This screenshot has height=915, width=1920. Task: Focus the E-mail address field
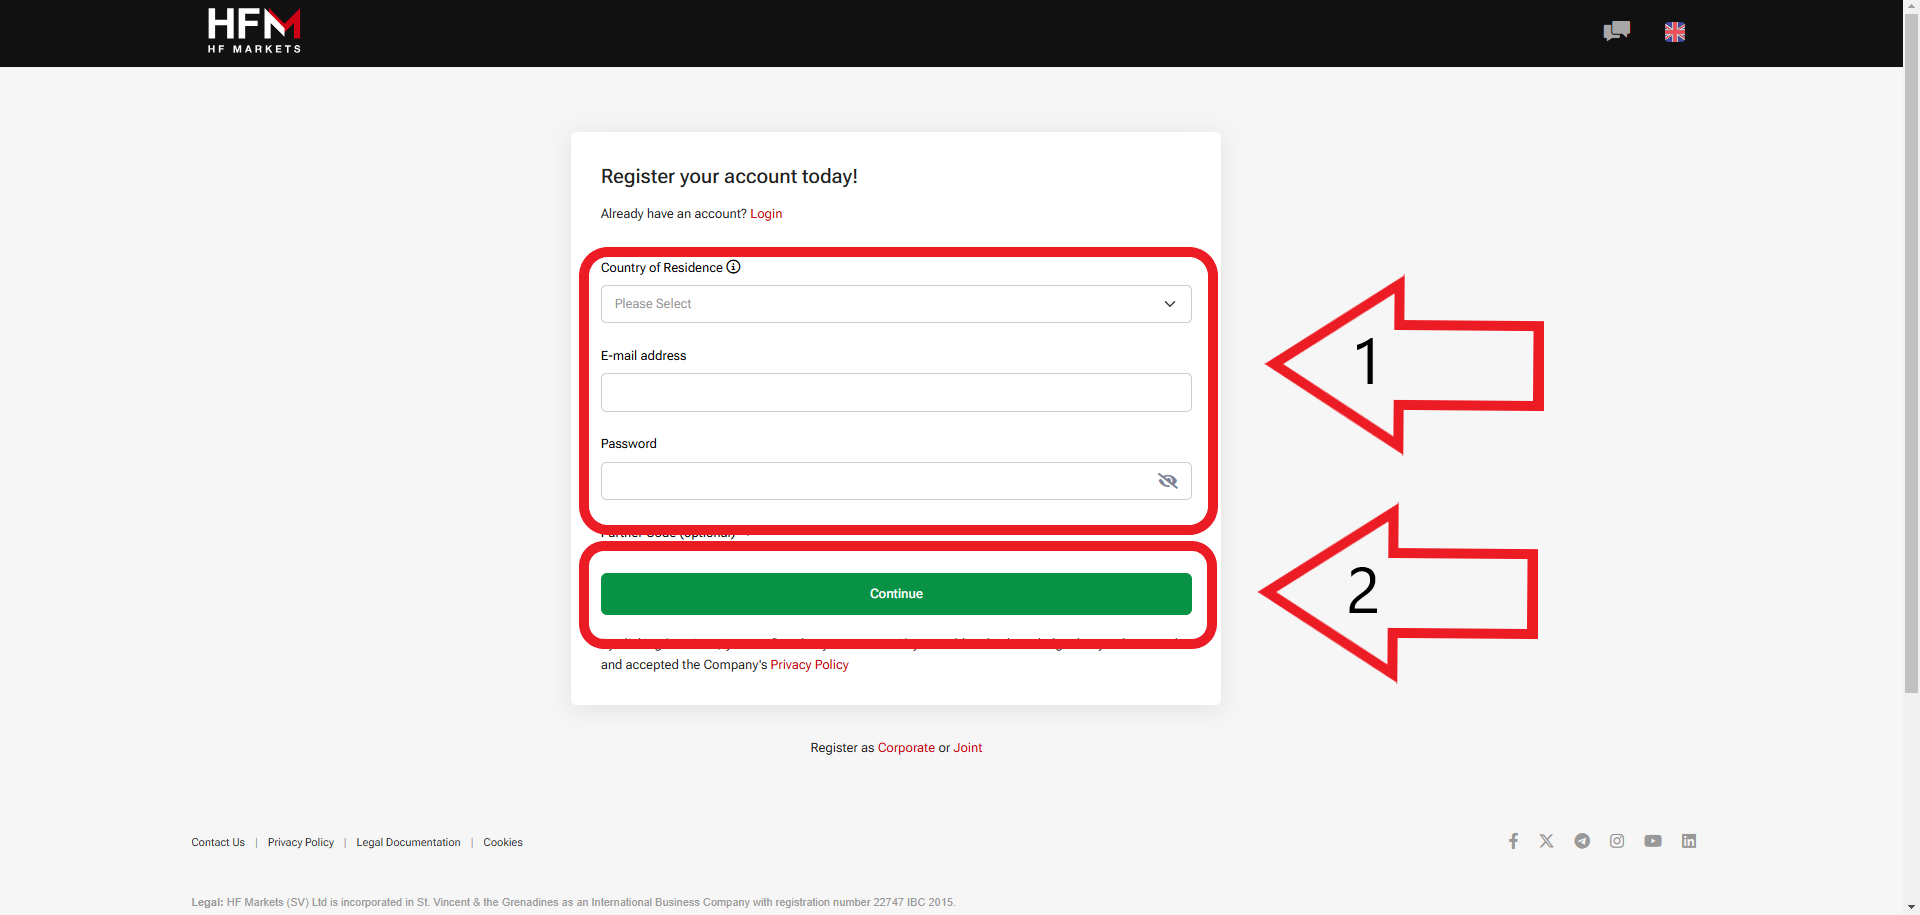tap(896, 392)
